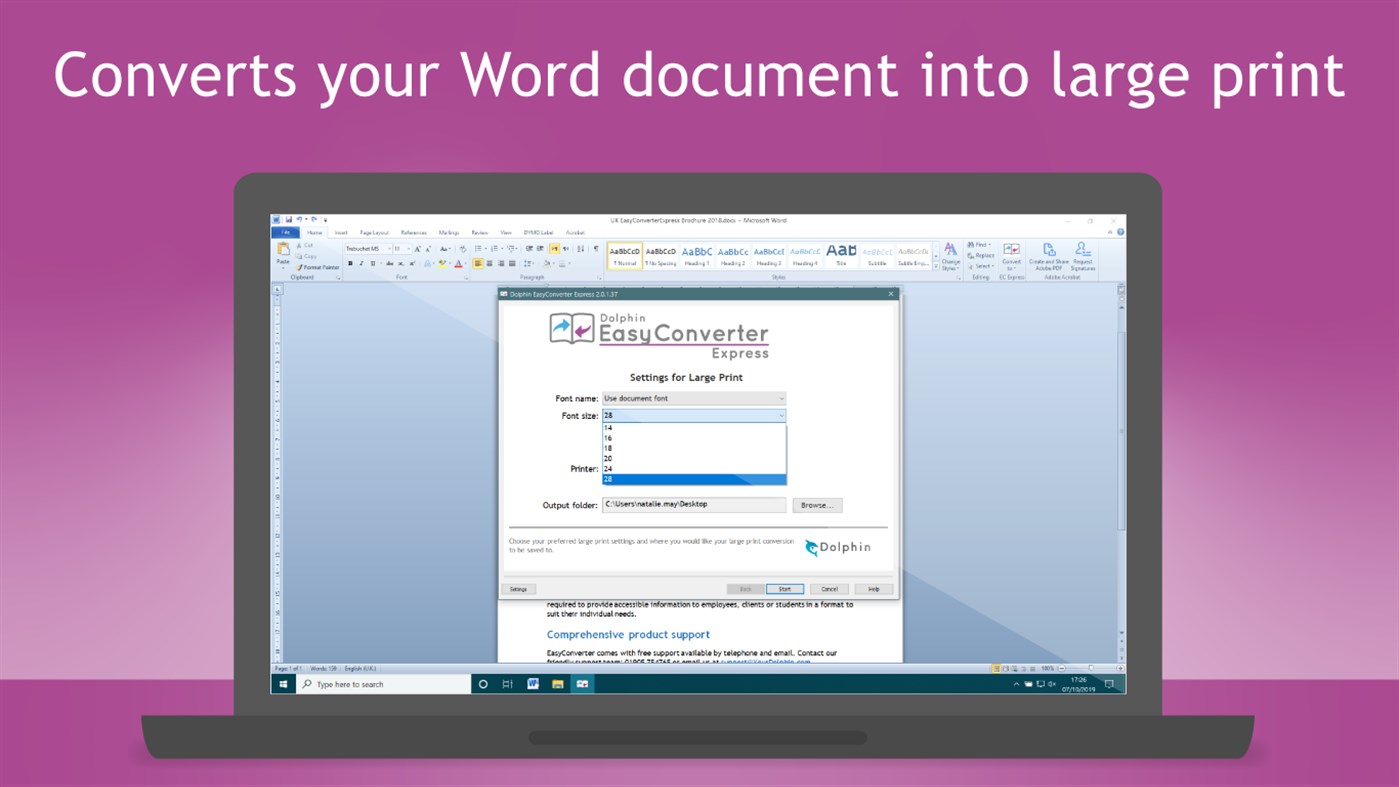Click the Cancel button in dialog
The width and height of the screenshot is (1399, 787).
click(x=829, y=589)
